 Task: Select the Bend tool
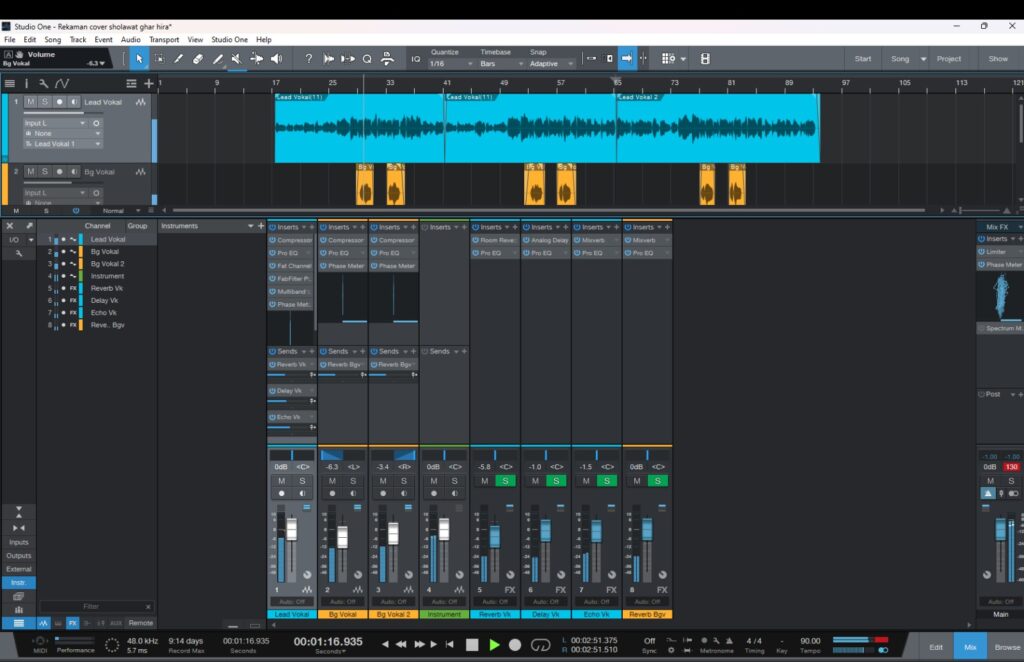[x=257, y=59]
